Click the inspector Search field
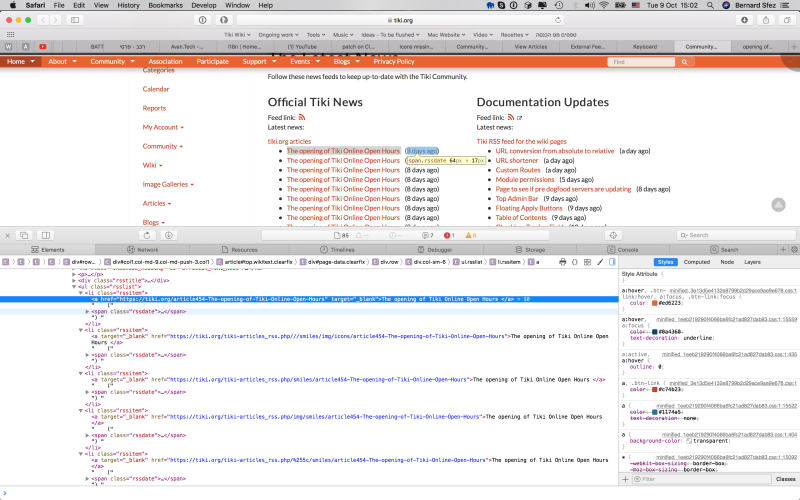This screenshot has height=500, width=800. pyautogui.click(x=735, y=235)
